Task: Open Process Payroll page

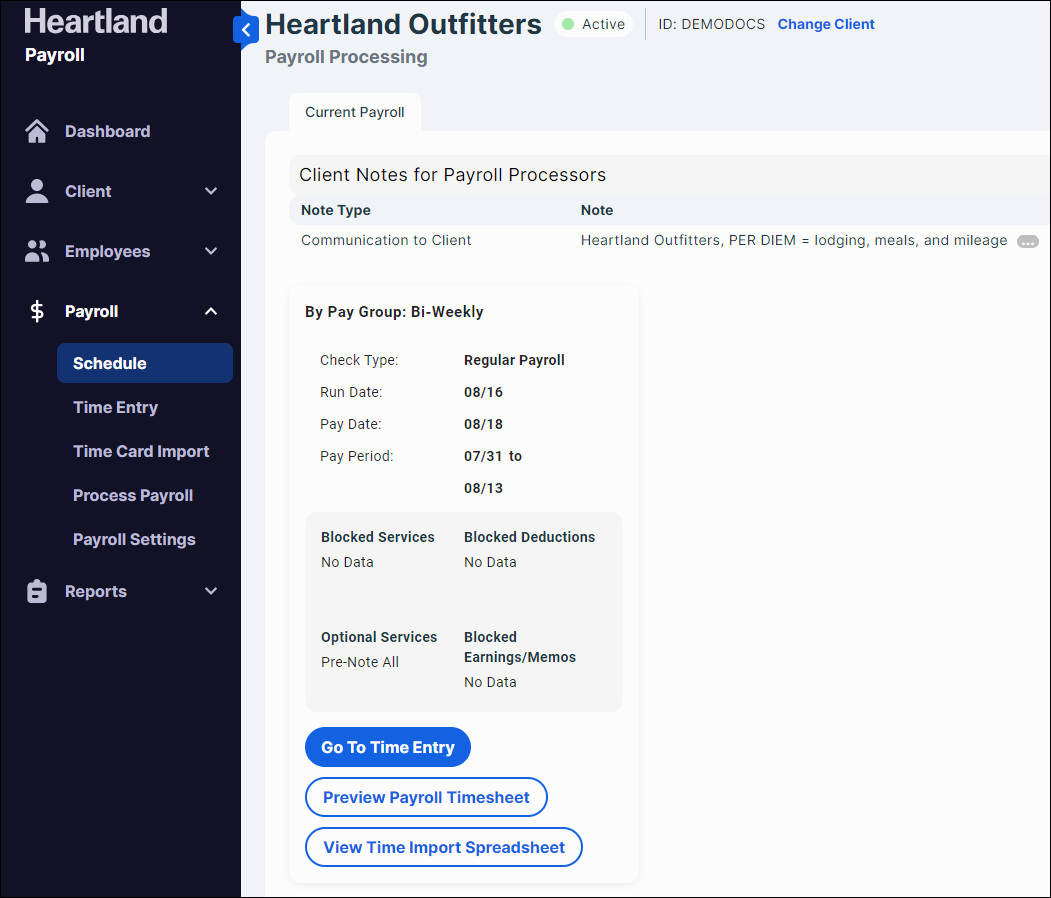Action: click(133, 495)
